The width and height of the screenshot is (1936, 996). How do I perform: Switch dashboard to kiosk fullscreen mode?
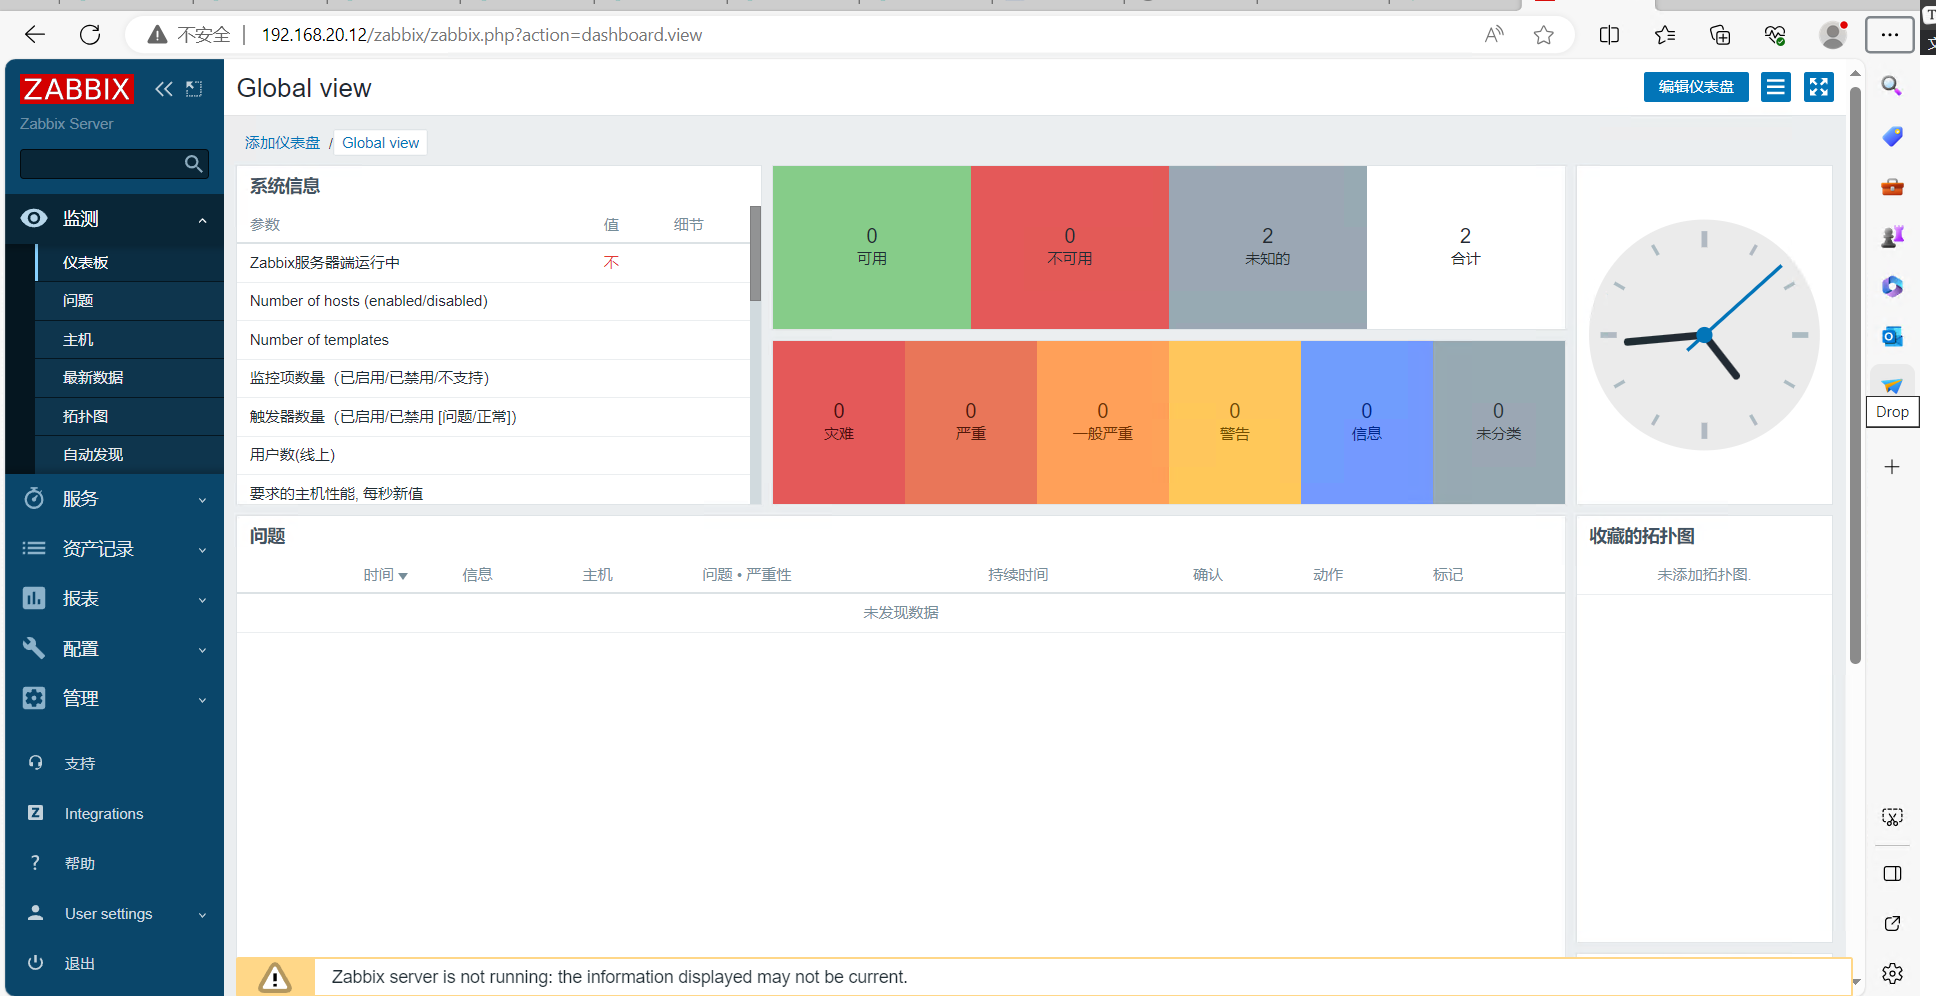pyautogui.click(x=1819, y=87)
